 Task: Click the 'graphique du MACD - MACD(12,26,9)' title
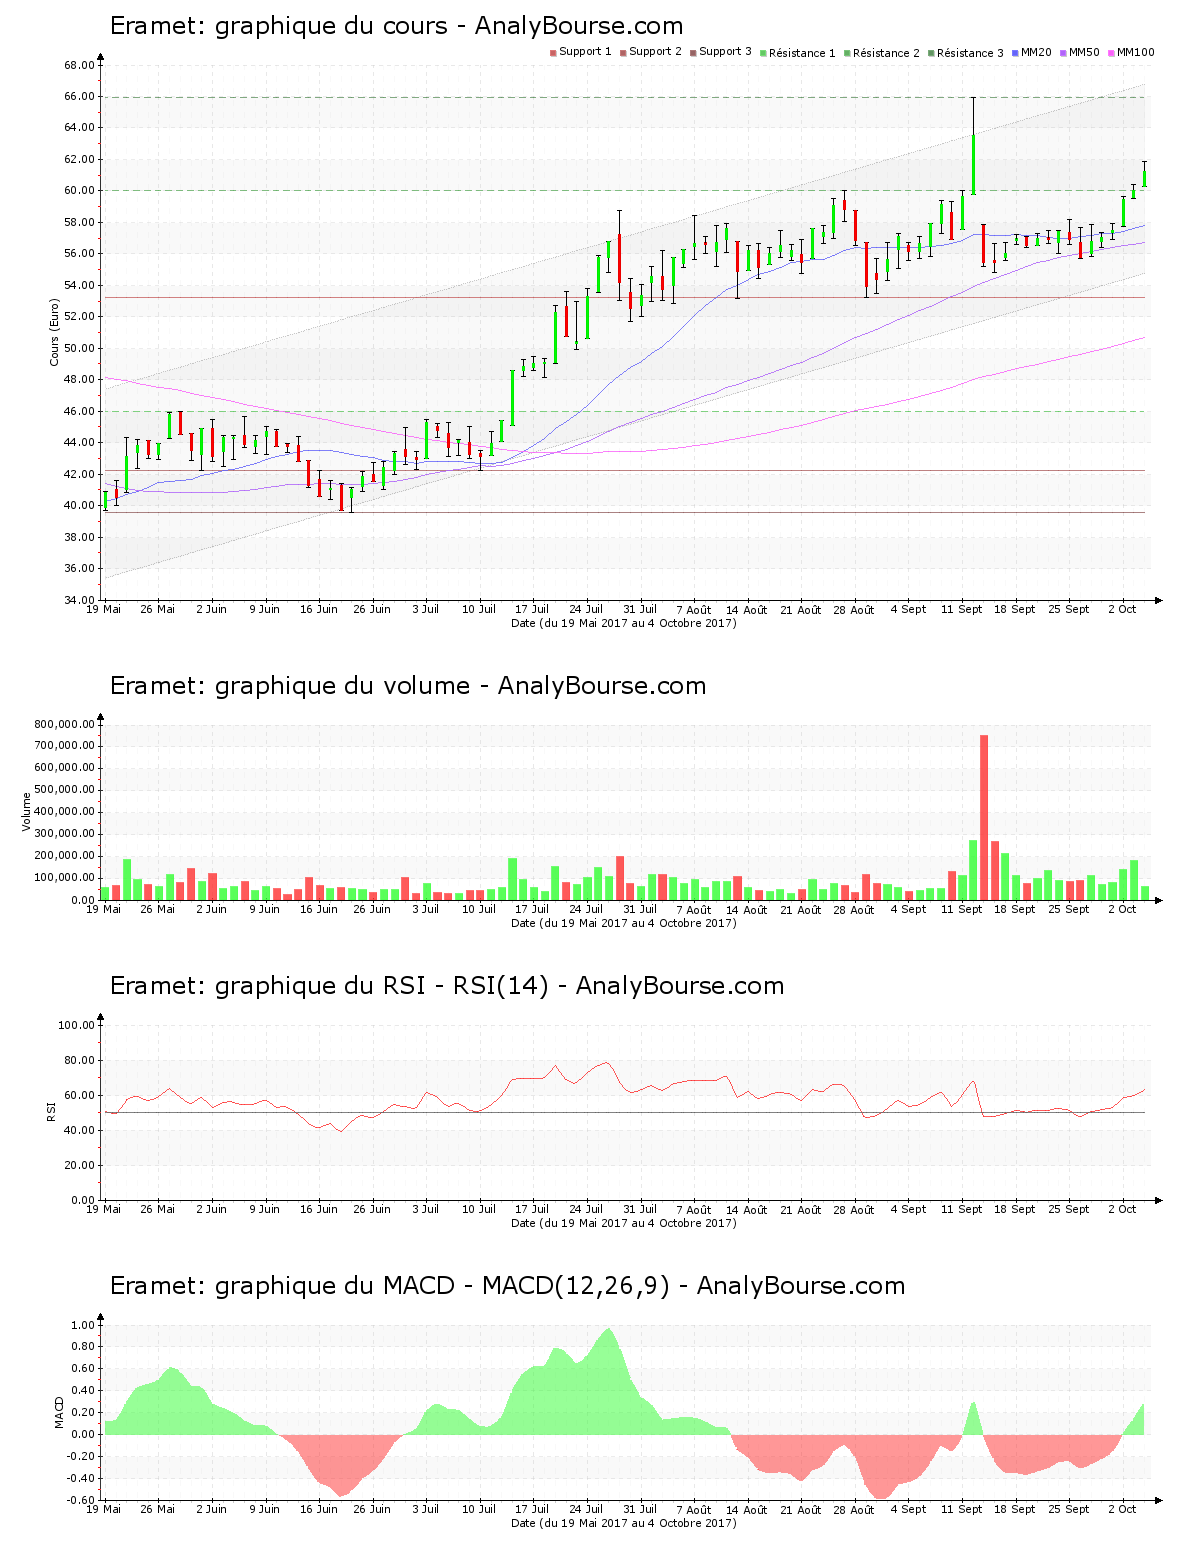click(x=442, y=1286)
